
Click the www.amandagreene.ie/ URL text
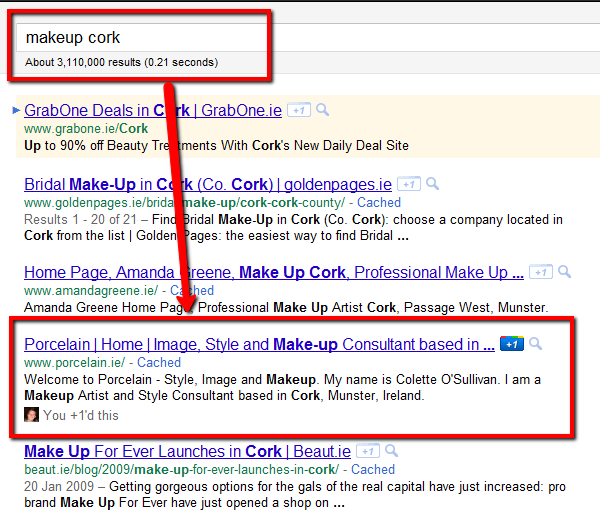pyautogui.click(x=91, y=291)
